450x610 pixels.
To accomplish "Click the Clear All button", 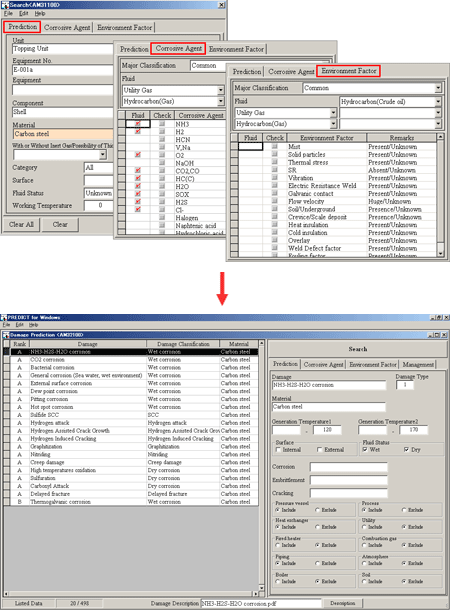I will [x=21, y=224].
